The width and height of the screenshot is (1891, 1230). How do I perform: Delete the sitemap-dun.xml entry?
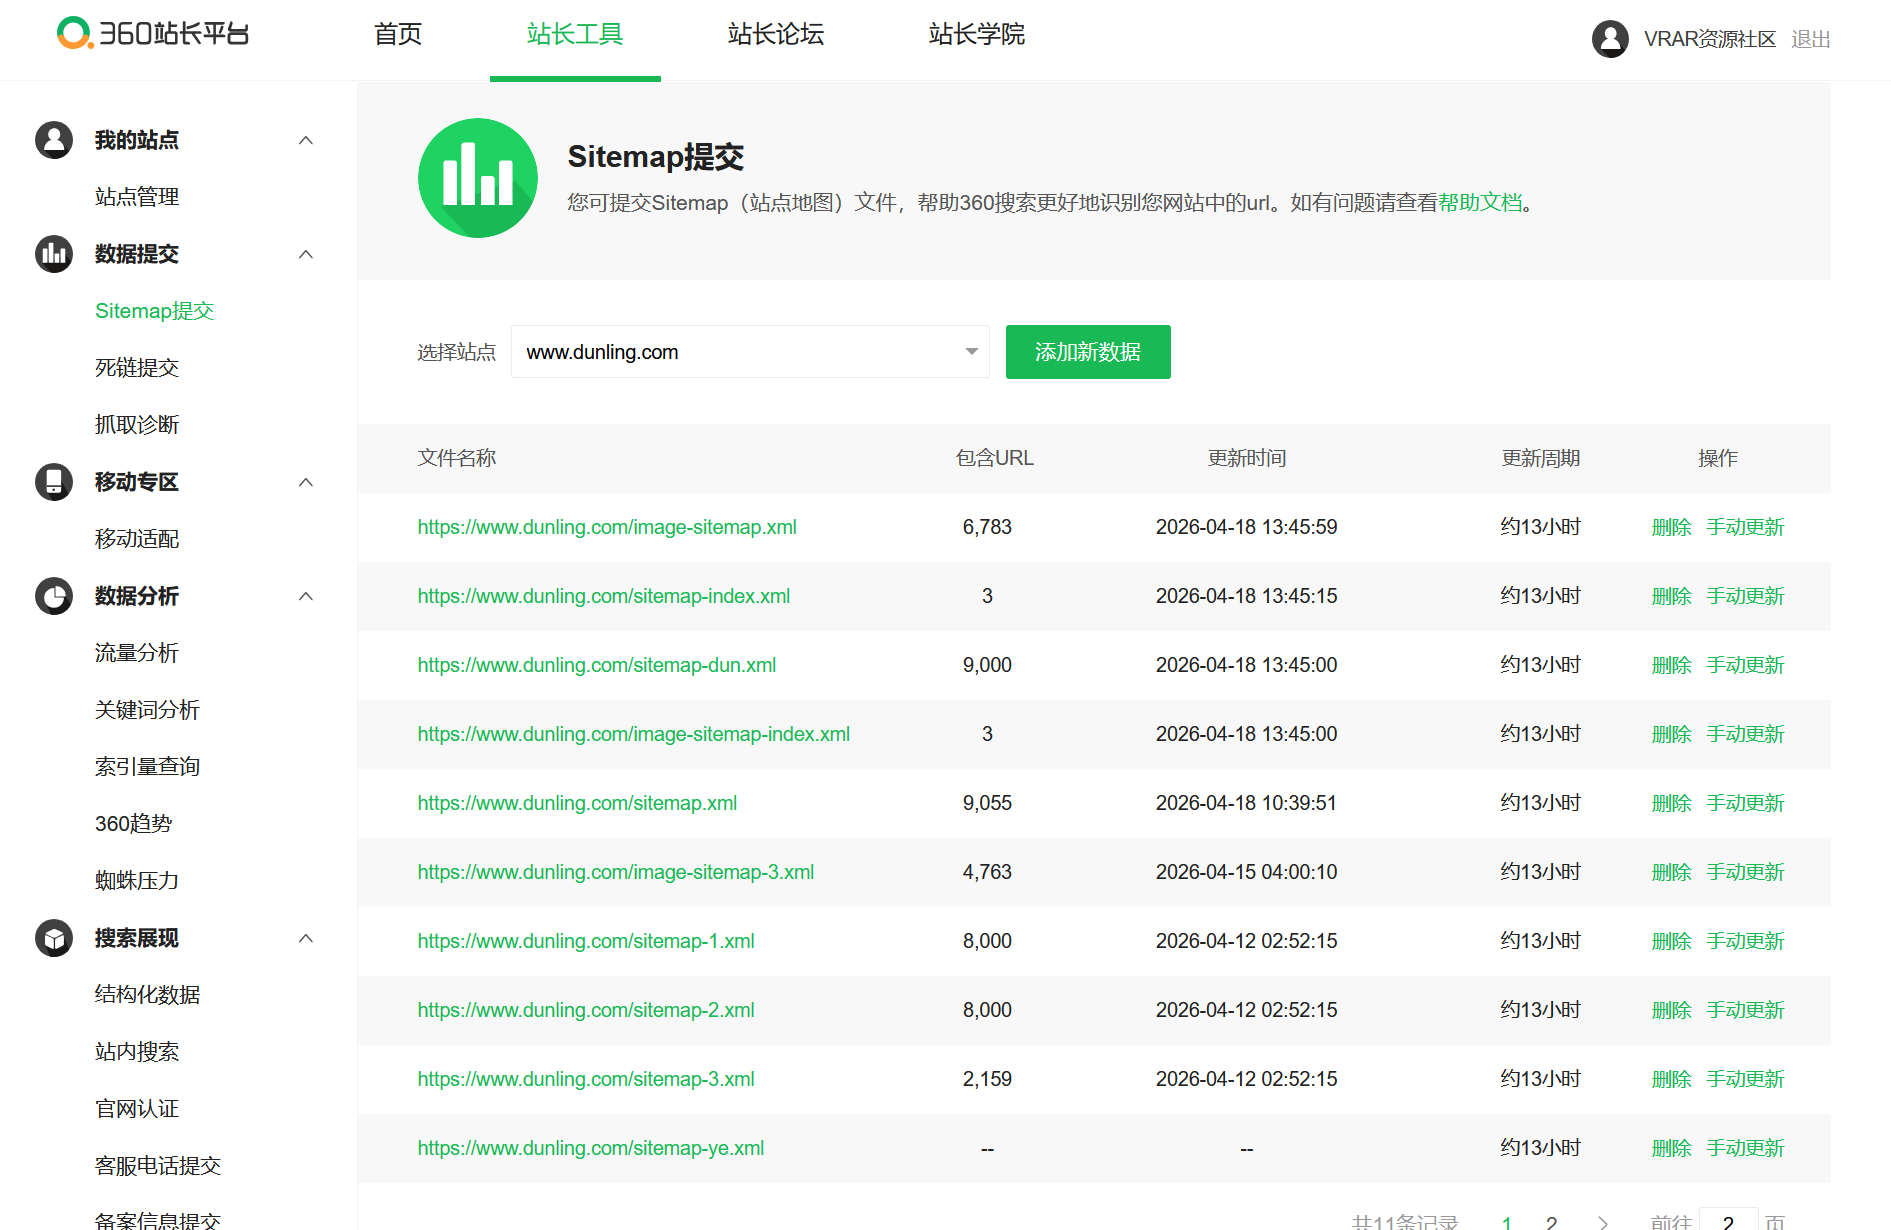(x=1671, y=665)
